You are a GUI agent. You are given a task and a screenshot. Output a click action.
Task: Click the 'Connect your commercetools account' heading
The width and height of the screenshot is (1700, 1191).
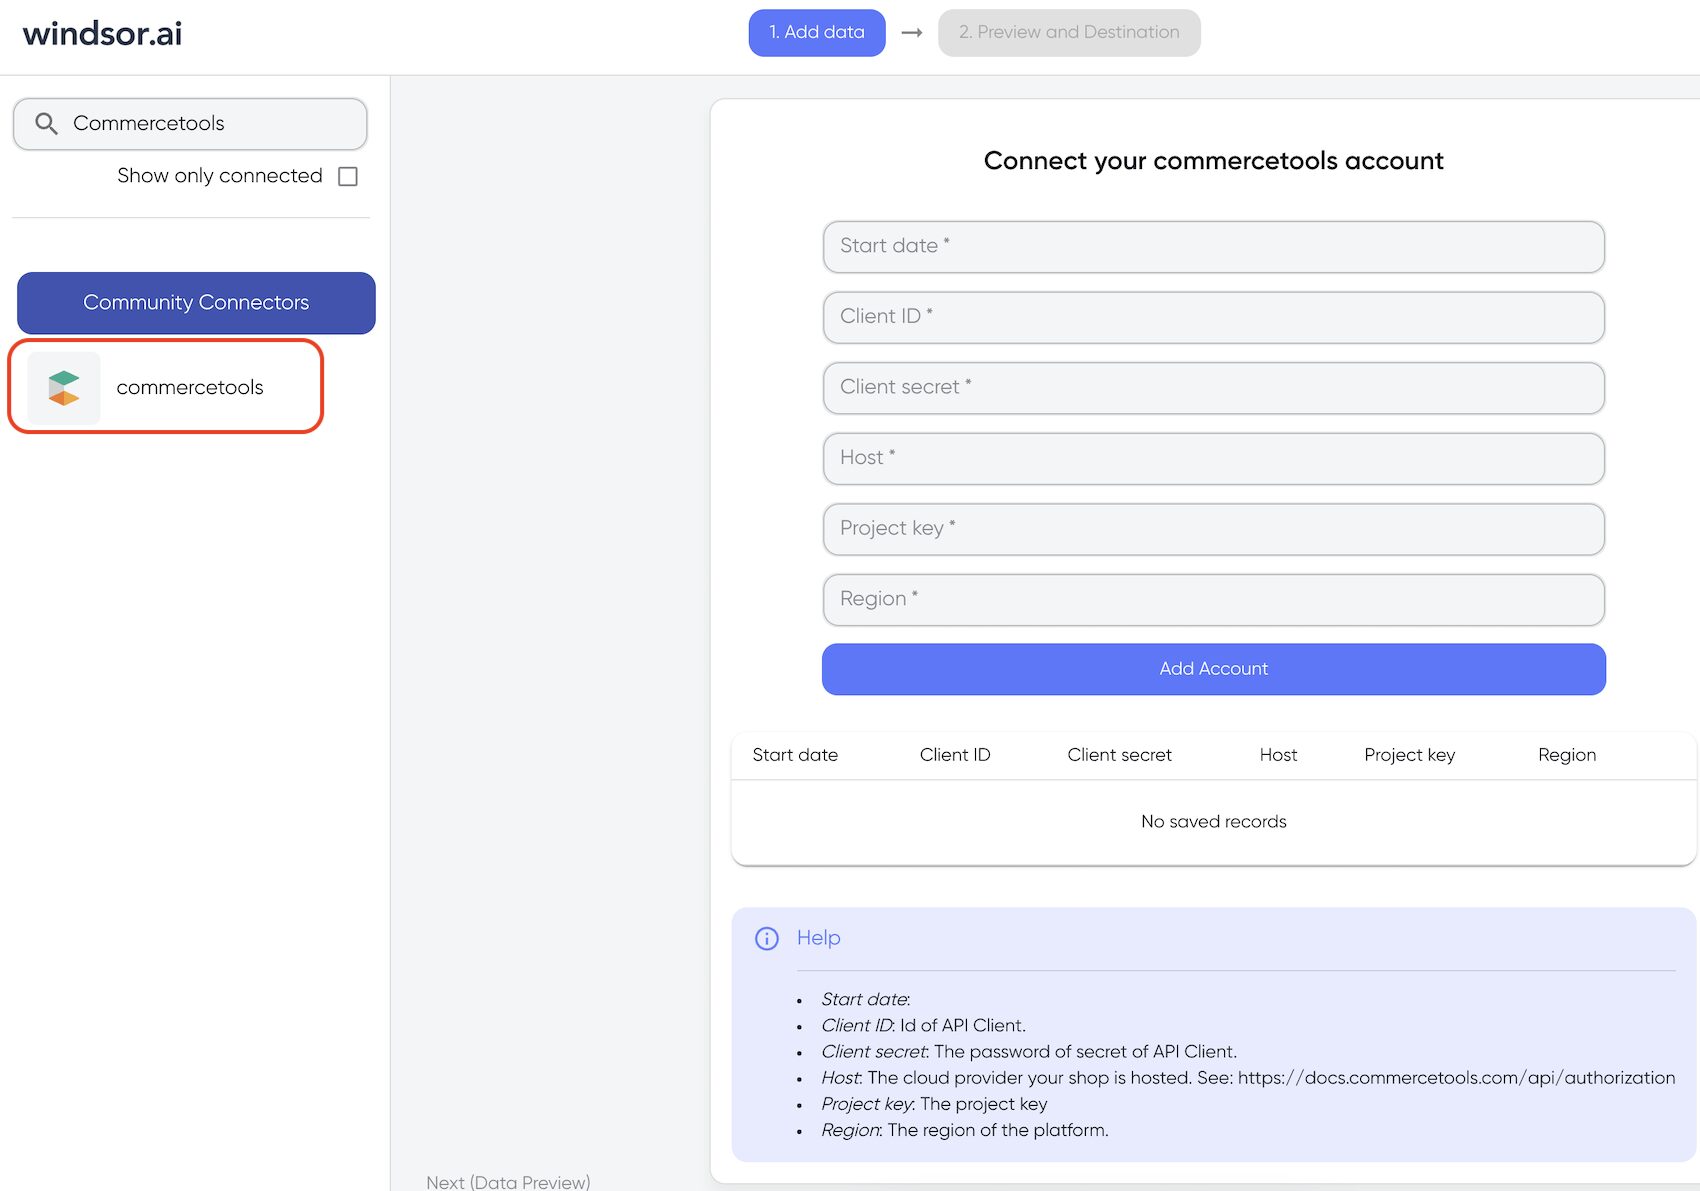pos(1214,161)
